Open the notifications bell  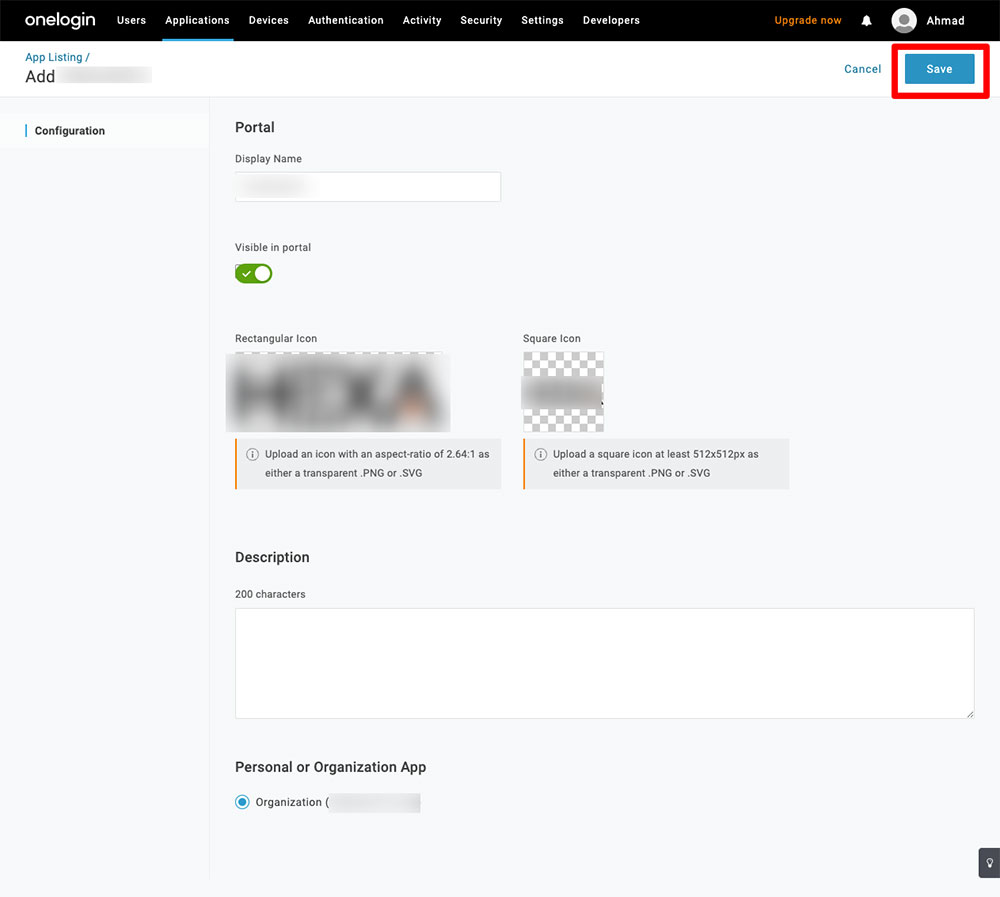(x=866, y=21)
